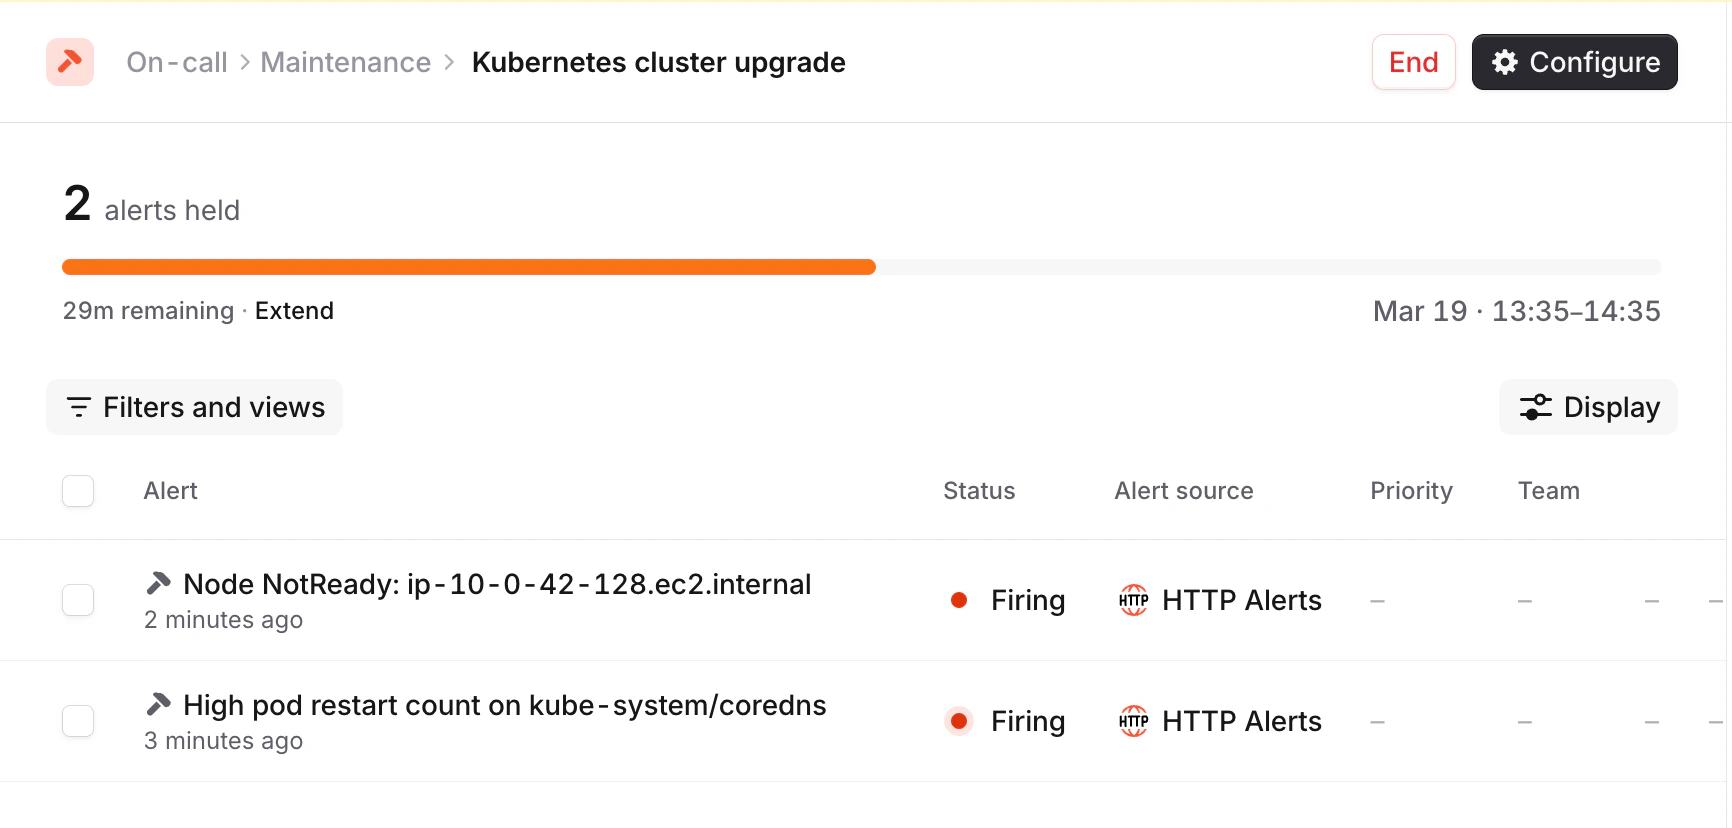Click the orange time-remaining progress bar

468,266
